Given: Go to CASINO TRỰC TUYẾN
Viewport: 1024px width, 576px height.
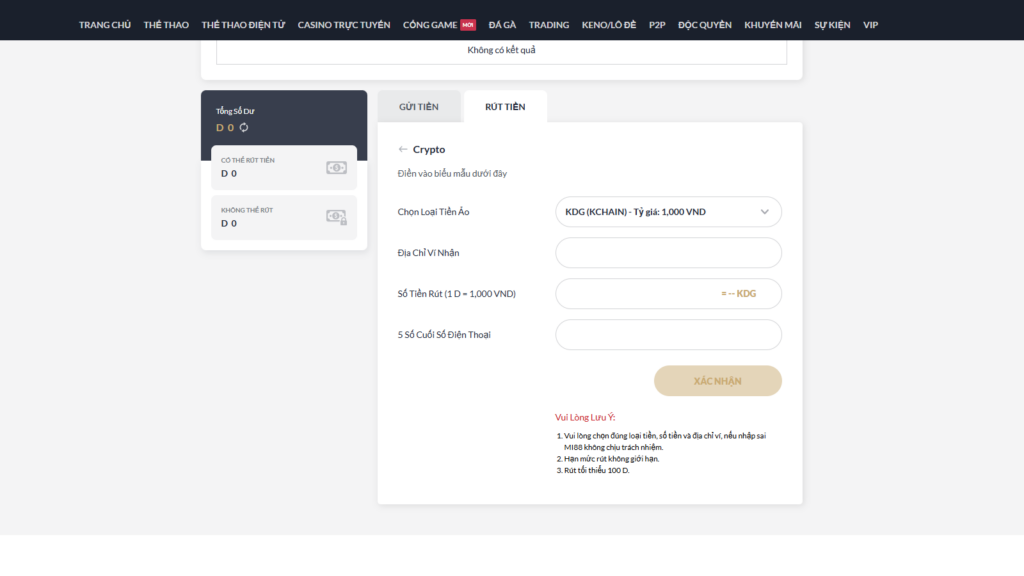Looking at the screenshot, I should [x=344, y=25].
